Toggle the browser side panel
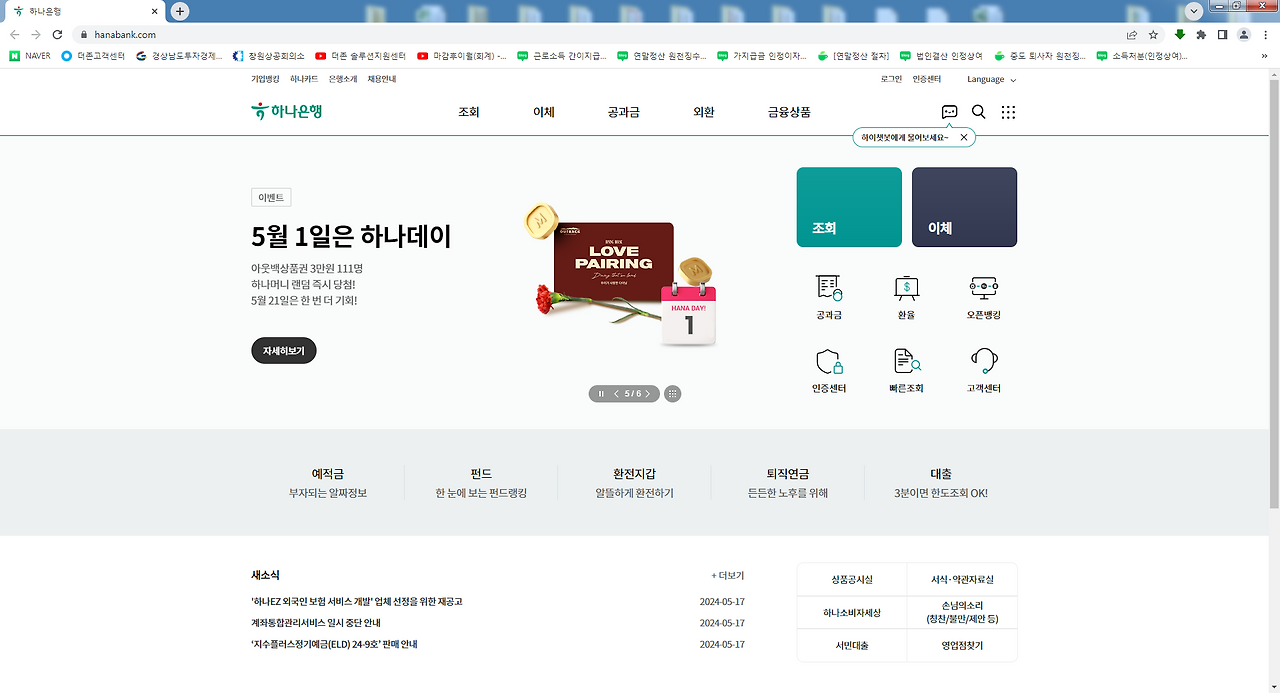1280x693 pixels. [1222, 34]
